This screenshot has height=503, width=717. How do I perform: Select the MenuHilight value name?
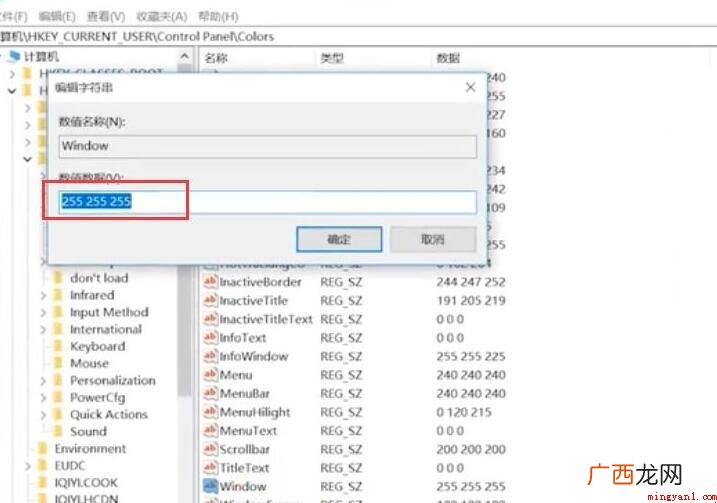tap(255, 412)
